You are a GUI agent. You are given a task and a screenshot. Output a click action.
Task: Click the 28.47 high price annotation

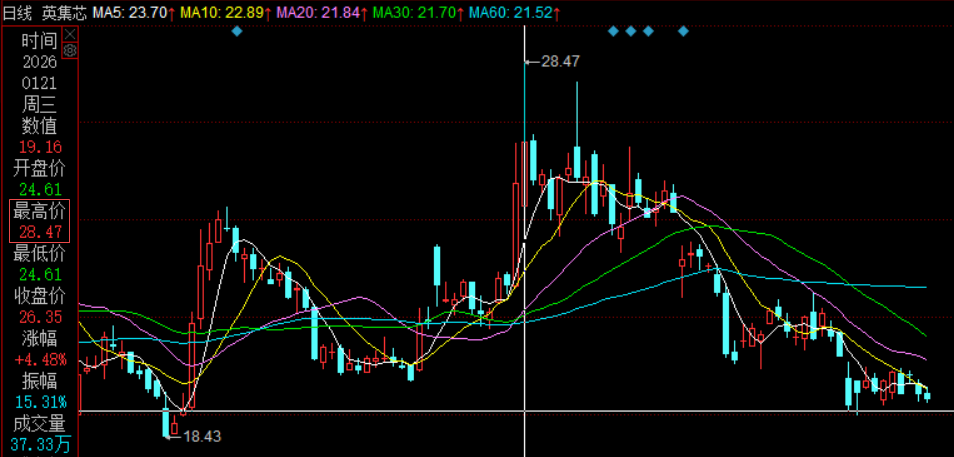click(559, 61)
